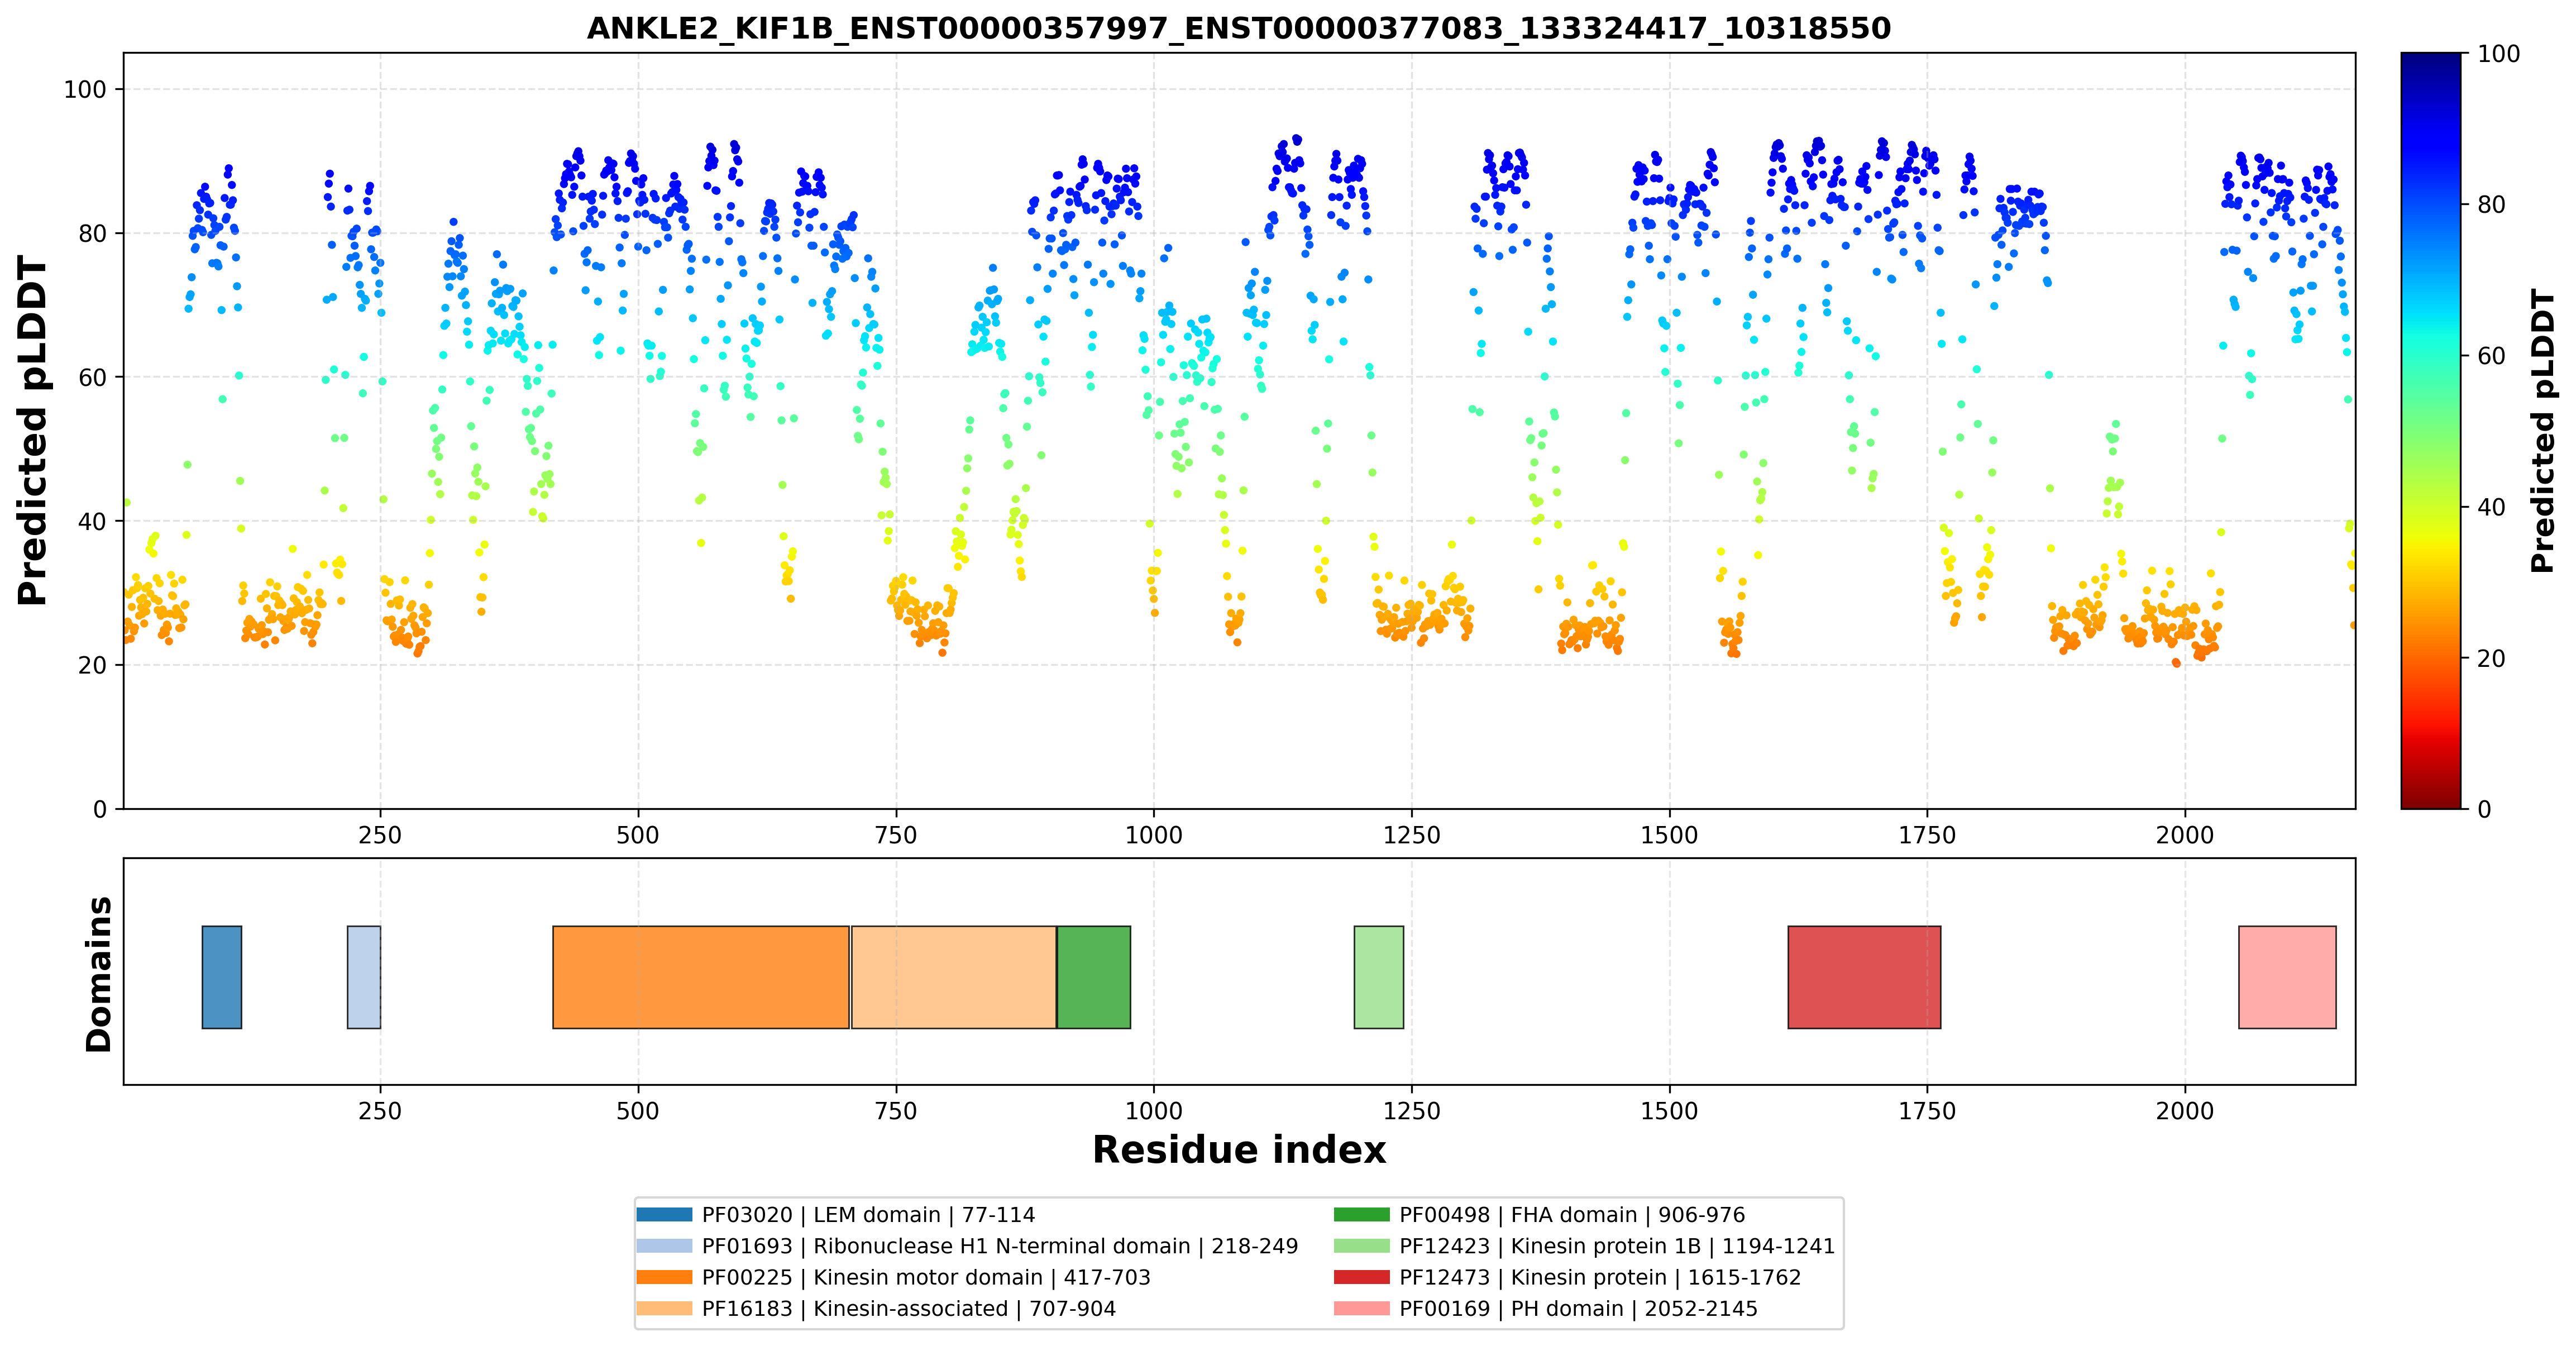The width and height of the screenshot is (2576, 1346).
Task: Select the light orange Kinesin-associated domain block
Action: pyautogui.click(x=954, y=977)
